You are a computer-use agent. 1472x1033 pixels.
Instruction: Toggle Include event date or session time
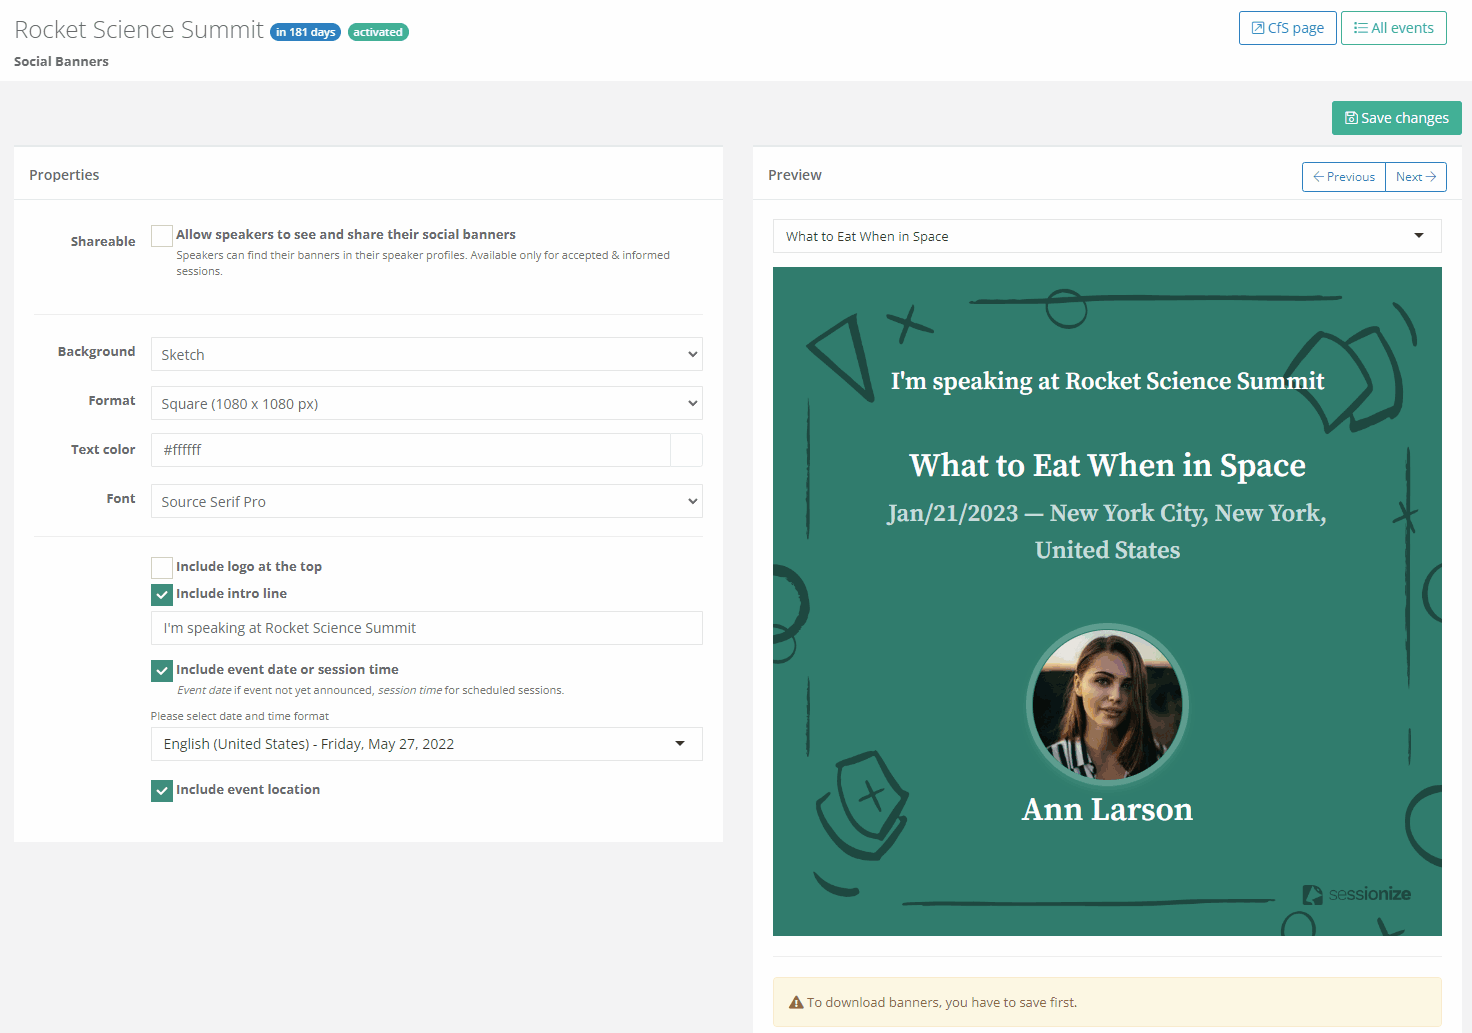pyautogui.click(x=162, y=671)
